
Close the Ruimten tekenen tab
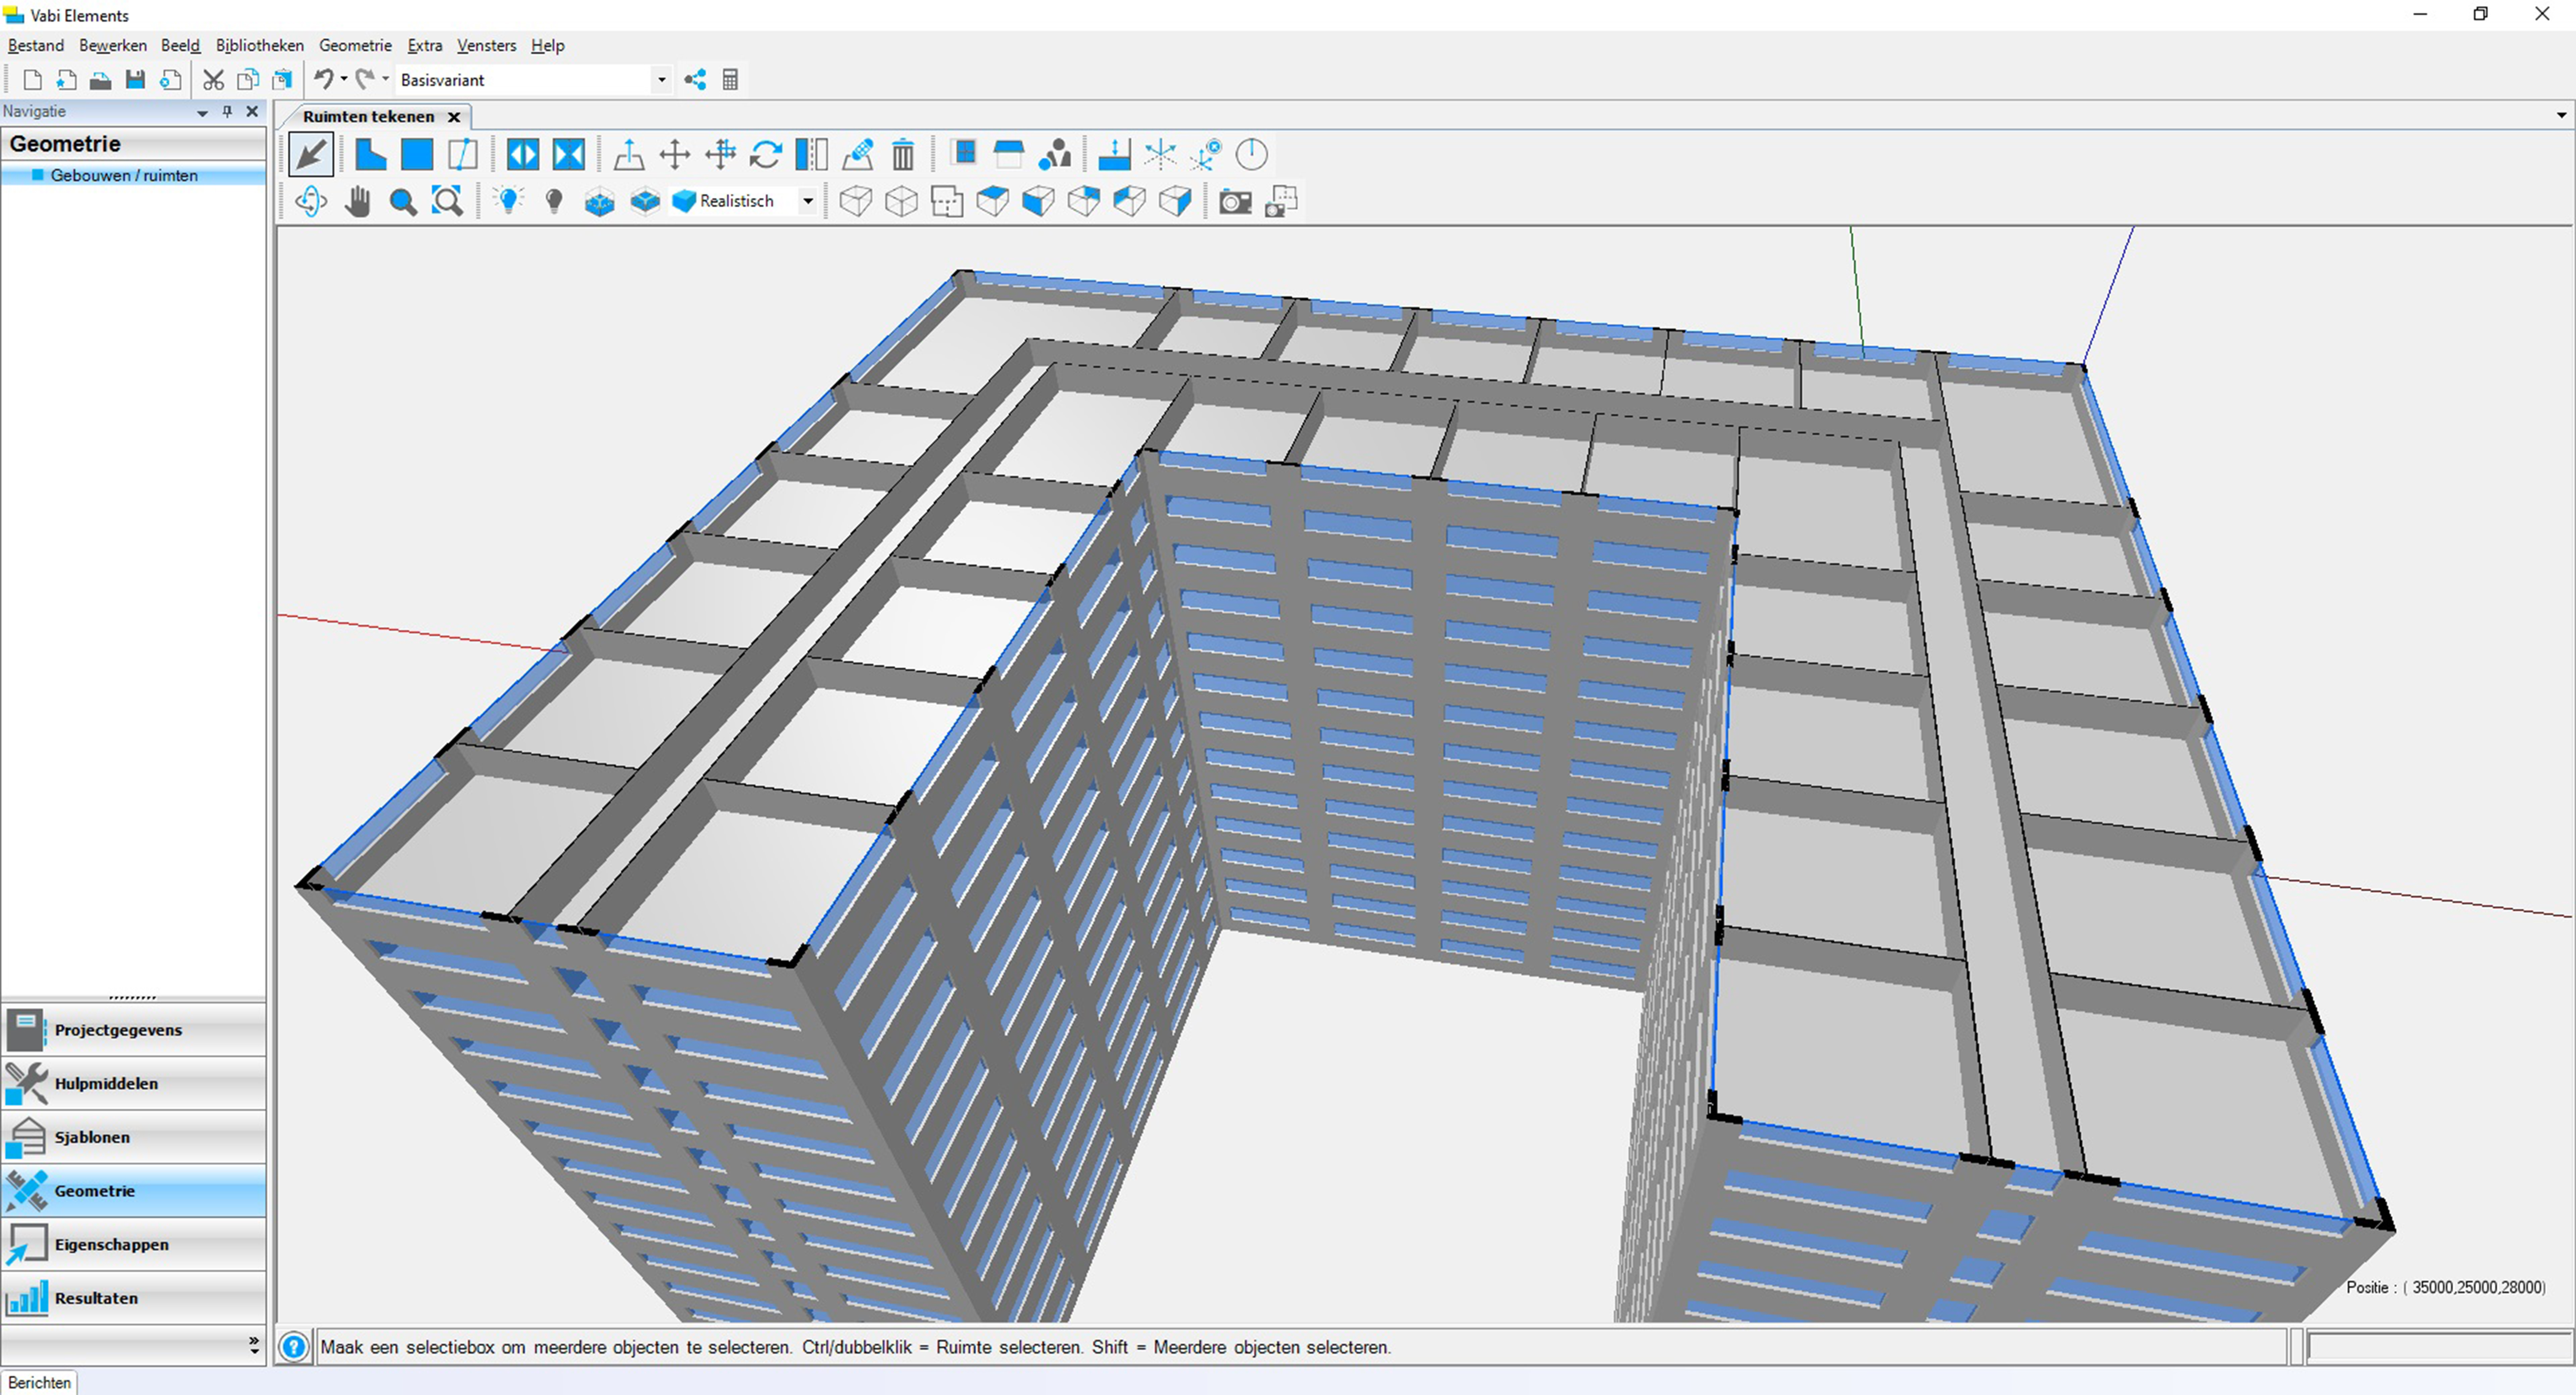coord(454,117)
